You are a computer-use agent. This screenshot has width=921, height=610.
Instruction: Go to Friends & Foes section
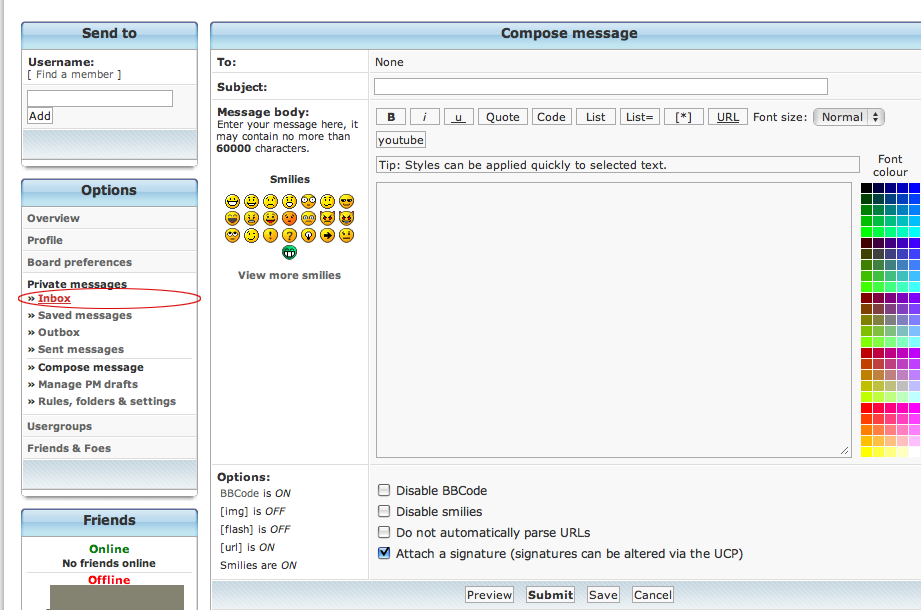(69, 448)
